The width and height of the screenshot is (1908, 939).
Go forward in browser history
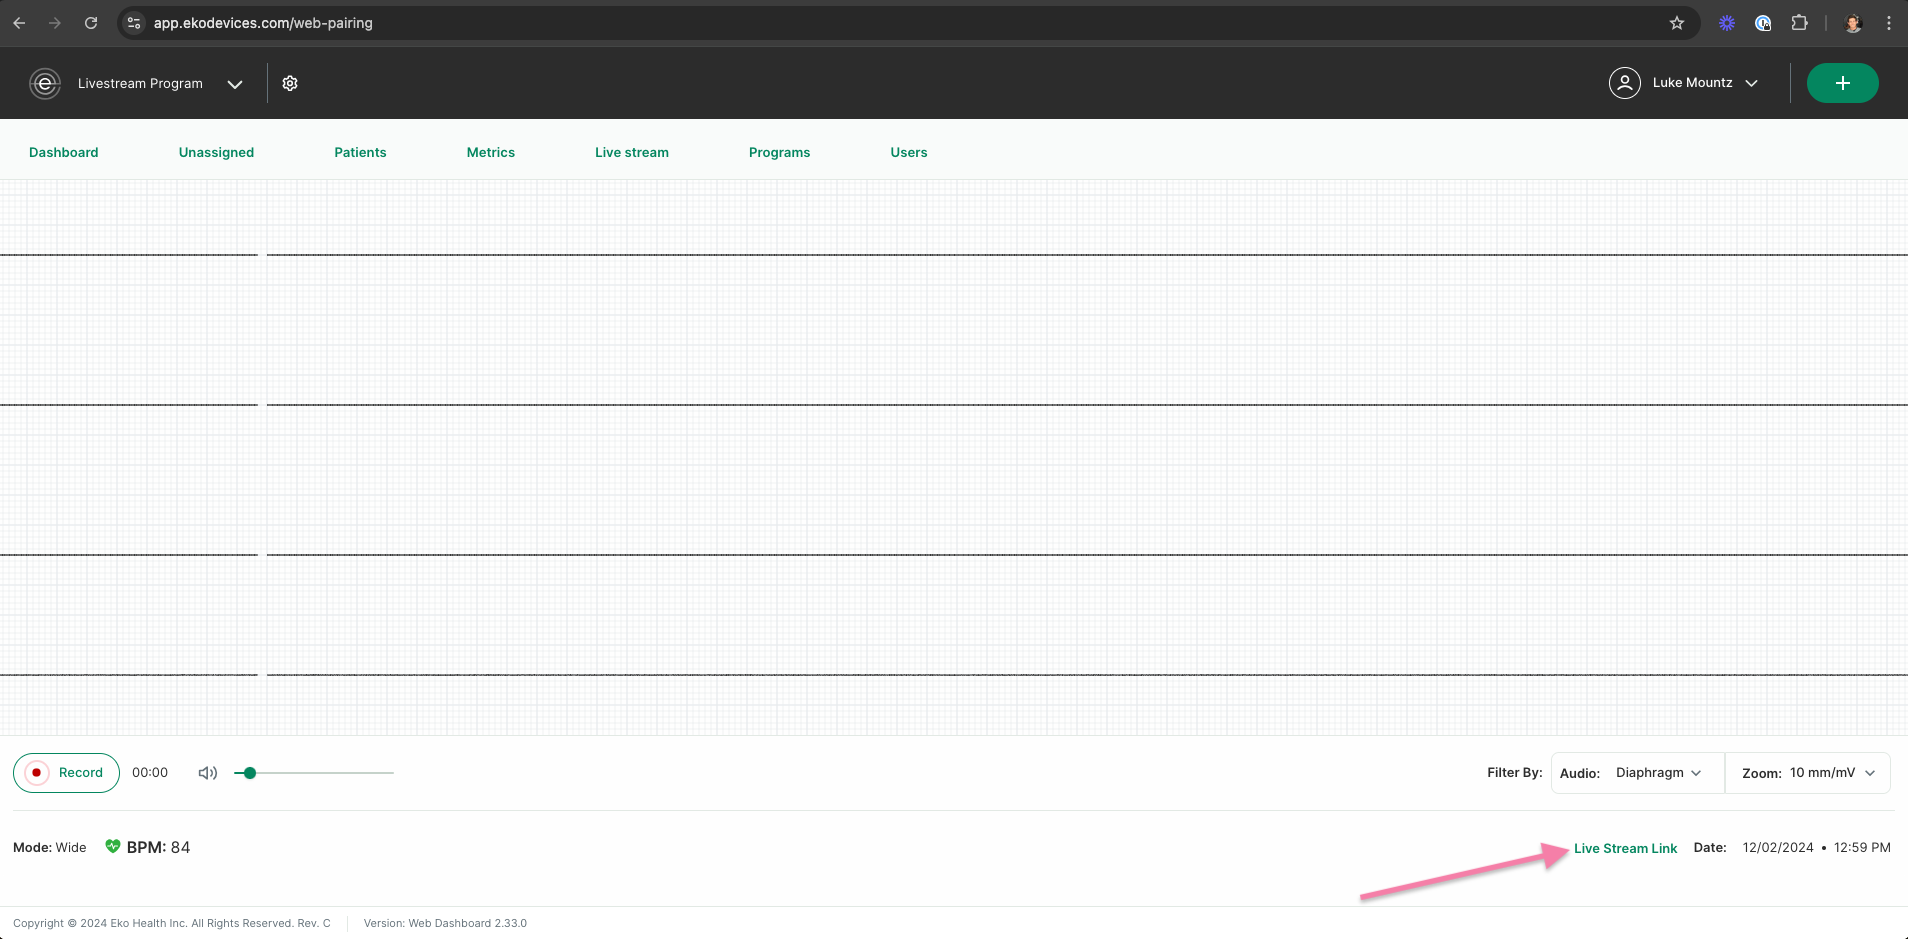click(x=55, y=23)
